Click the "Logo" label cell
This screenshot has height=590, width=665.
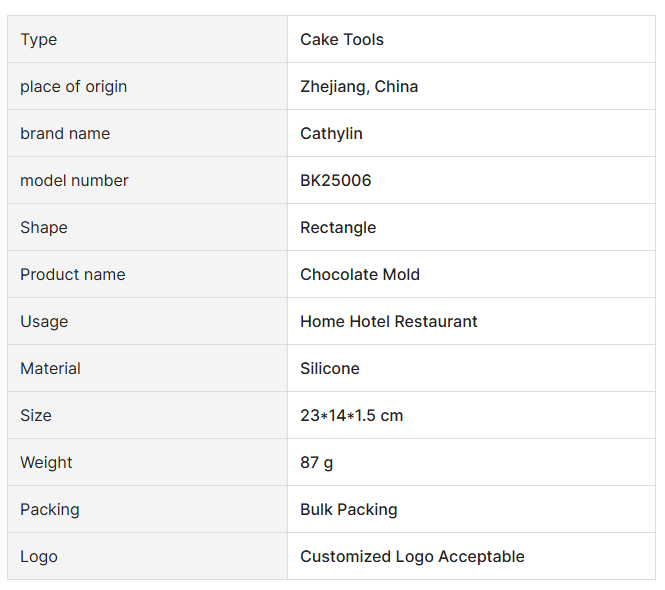(39, 557)
